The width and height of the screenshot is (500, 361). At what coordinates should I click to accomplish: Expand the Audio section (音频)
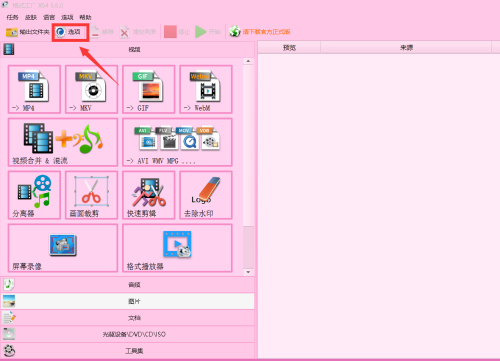(x=128, y=285)
